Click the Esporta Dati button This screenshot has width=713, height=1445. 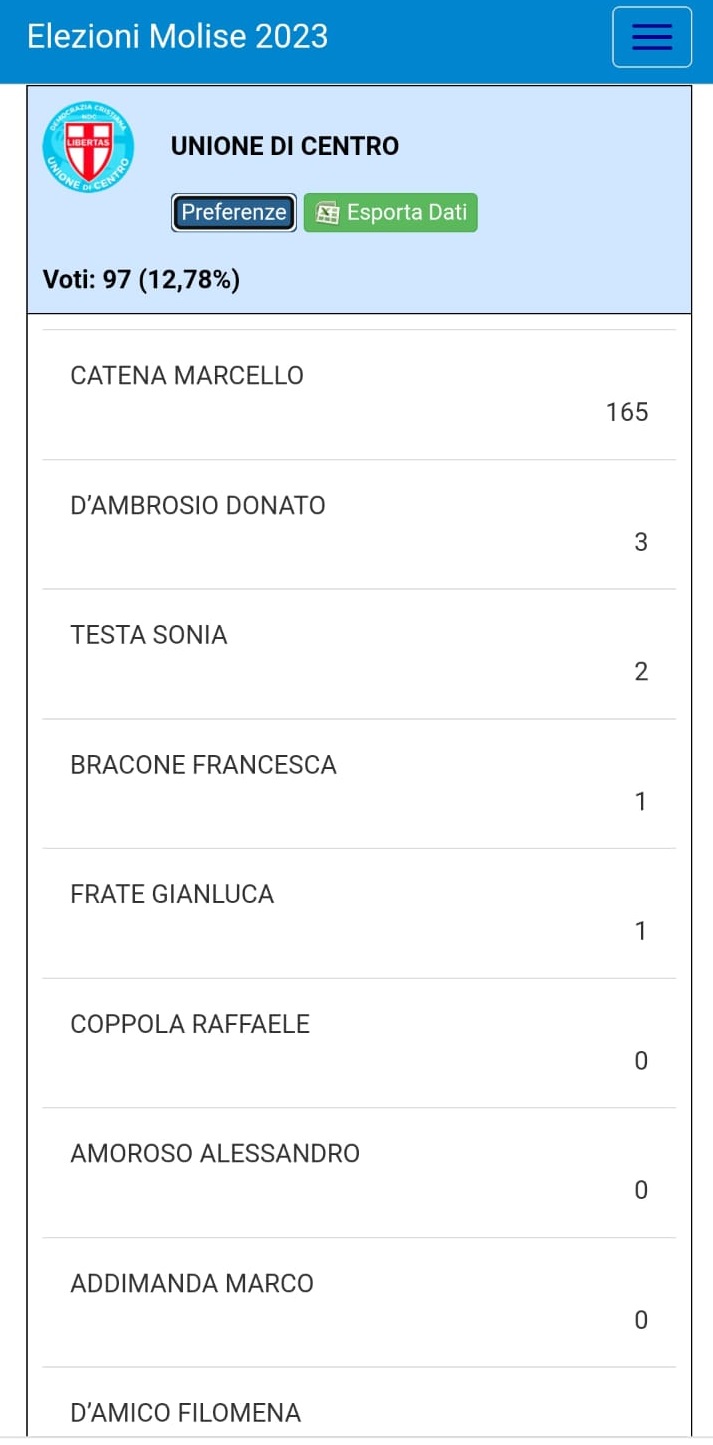391,213
